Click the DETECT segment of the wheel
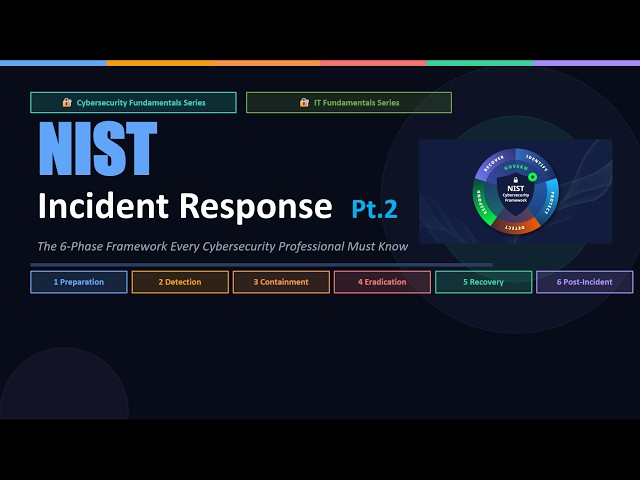 point(516,226)
